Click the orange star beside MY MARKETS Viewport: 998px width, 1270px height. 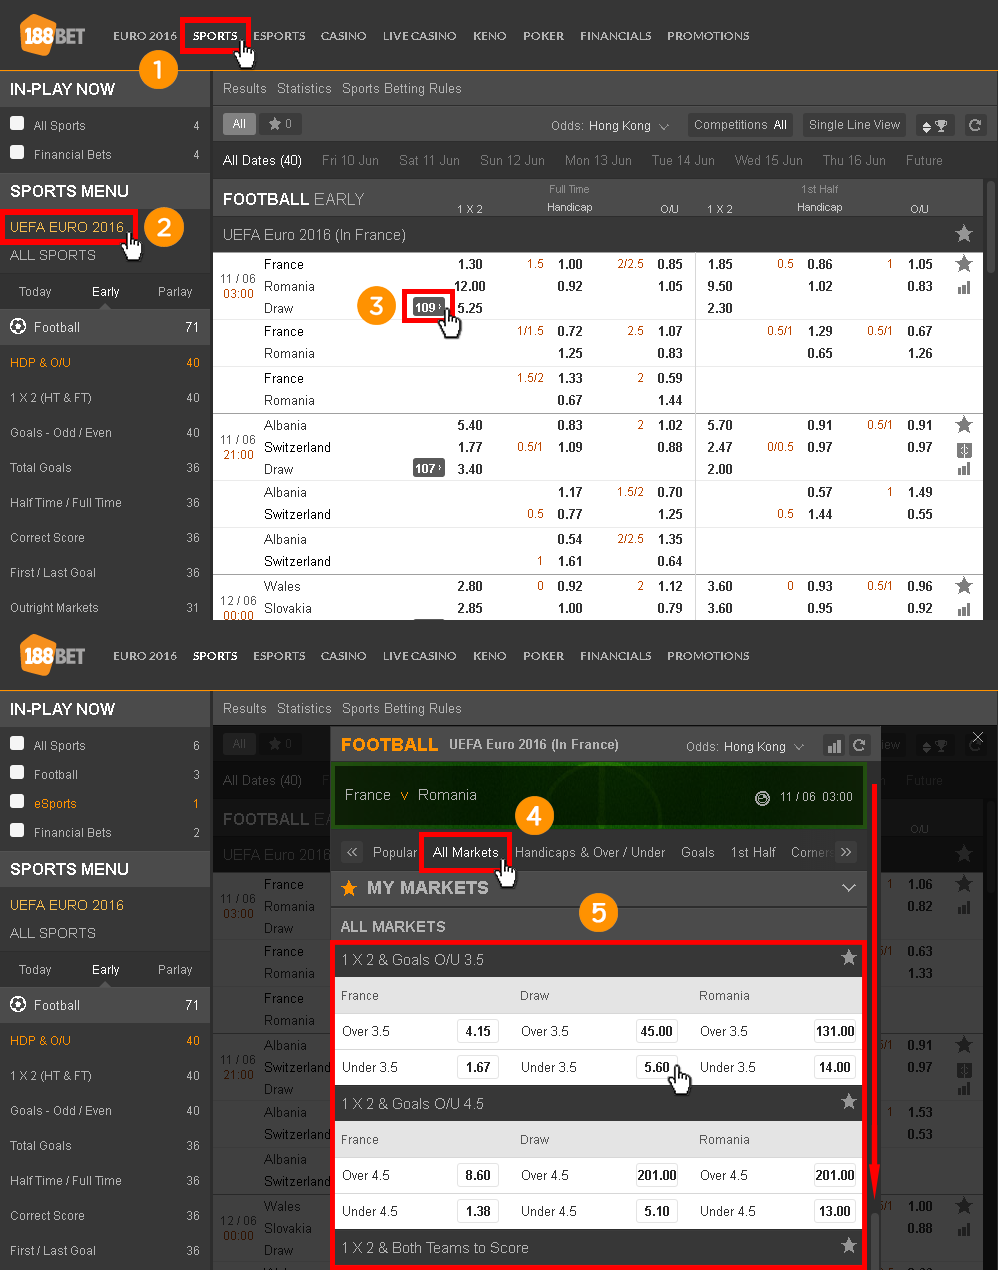click(349, 887)
